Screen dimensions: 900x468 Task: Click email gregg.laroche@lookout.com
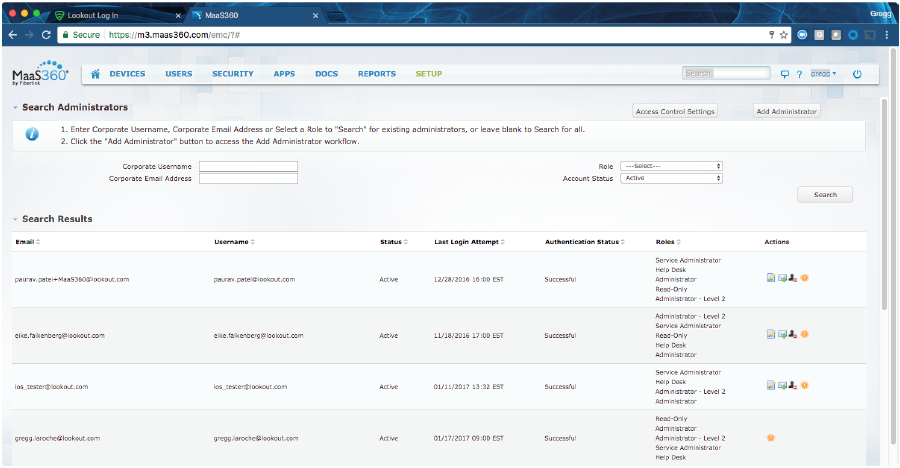pyautogui.click(x=57, y=438)
